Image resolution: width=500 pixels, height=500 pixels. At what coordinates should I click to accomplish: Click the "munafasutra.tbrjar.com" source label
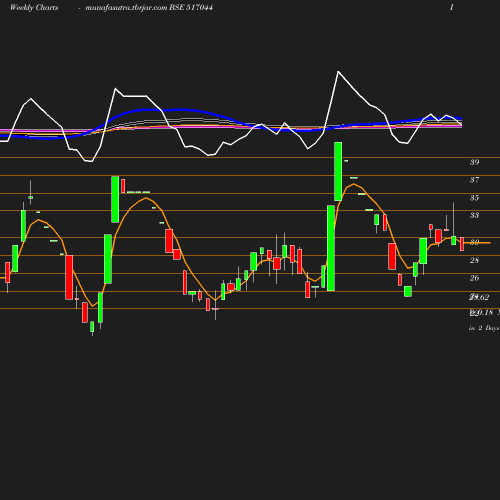coord(126,8)
